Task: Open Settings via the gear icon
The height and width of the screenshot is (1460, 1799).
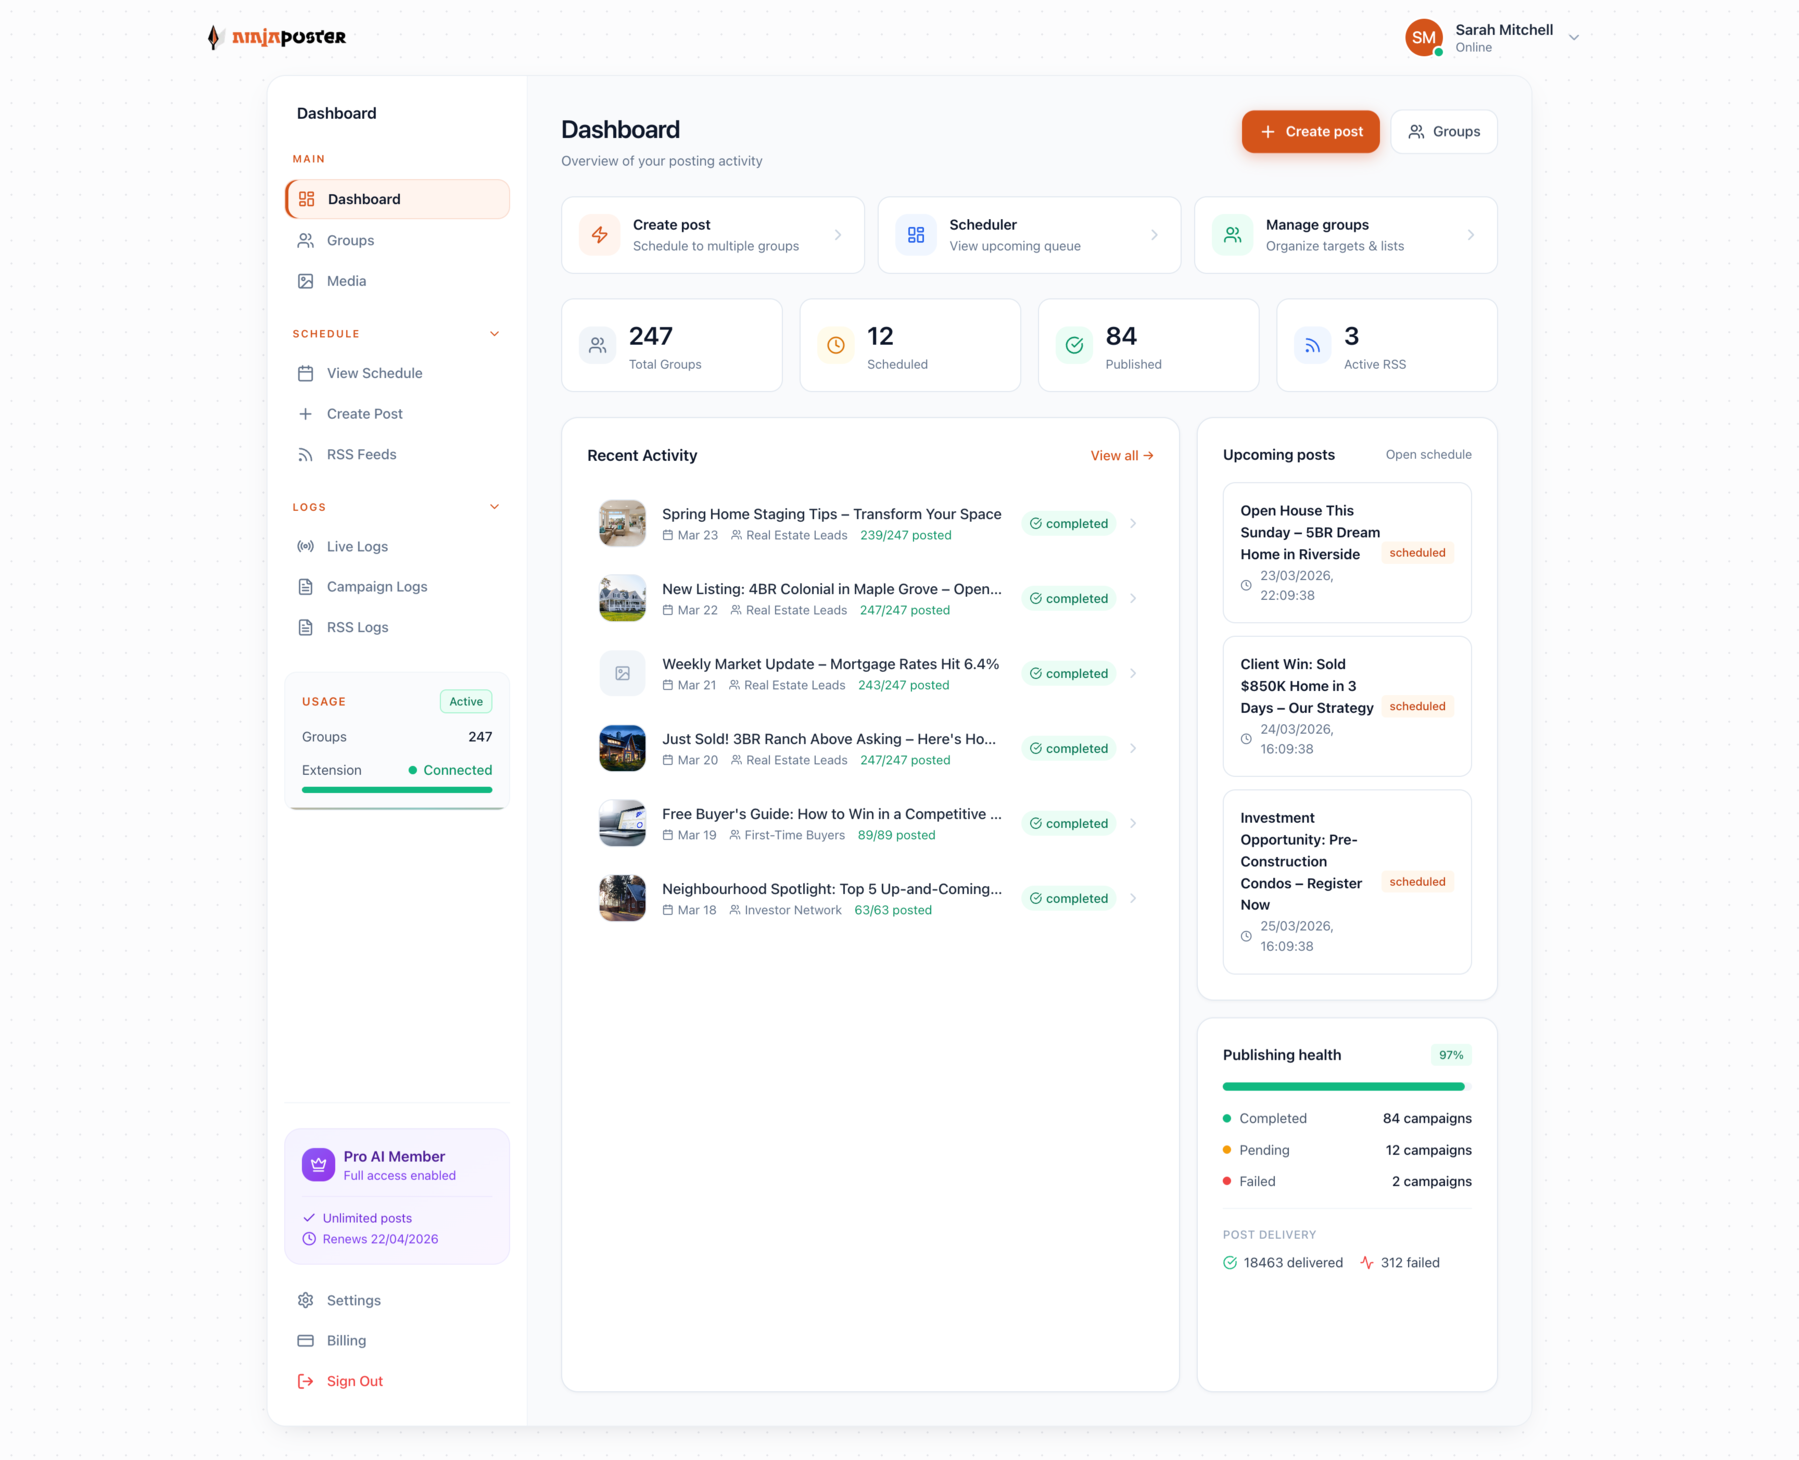Action: [306, 1300]
